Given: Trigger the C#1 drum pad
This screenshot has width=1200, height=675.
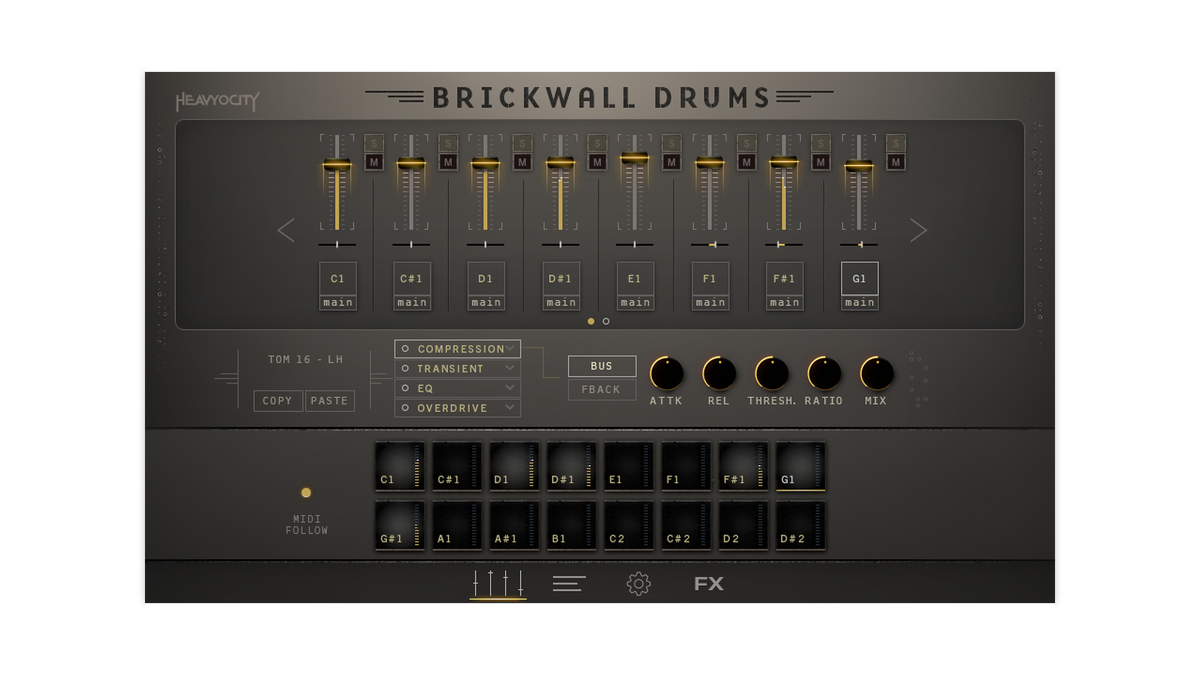Looking at the screenshot, I should click(x=457, y=467).
